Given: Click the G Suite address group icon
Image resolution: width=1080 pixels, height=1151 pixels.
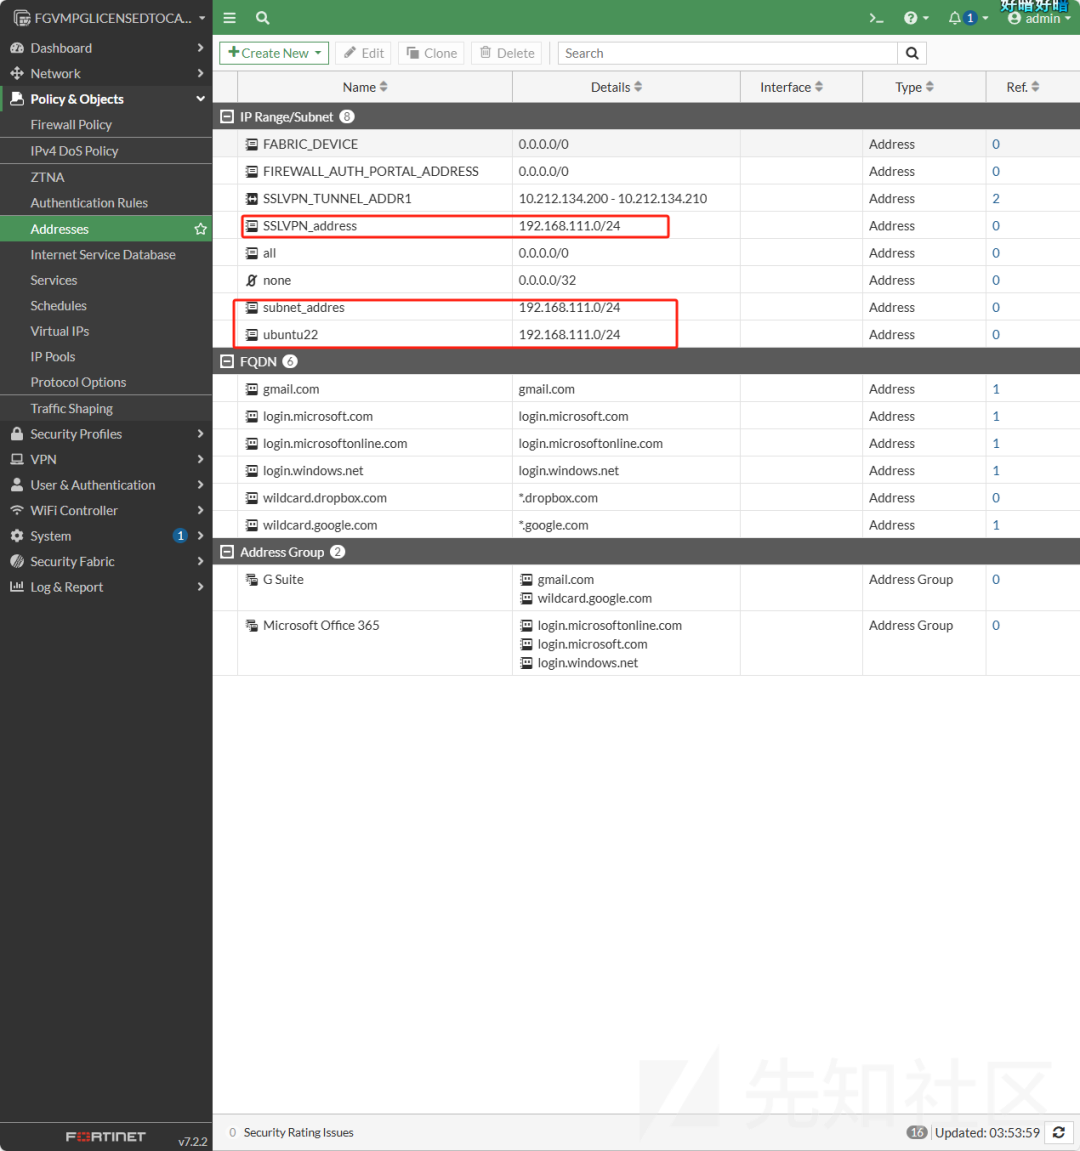Looking at the screenshot, I should point(251,579).
